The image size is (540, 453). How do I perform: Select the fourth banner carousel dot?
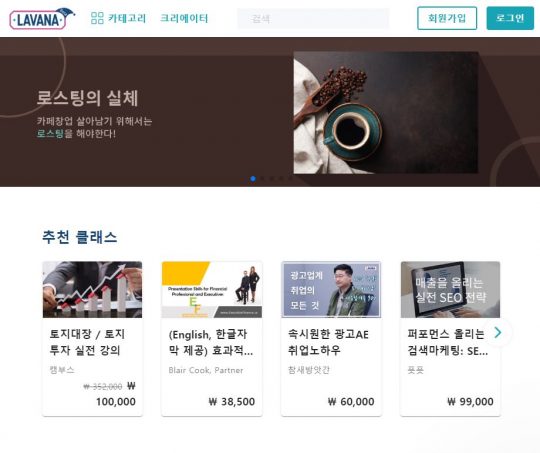pyautogui.click(x=281, y=178)
